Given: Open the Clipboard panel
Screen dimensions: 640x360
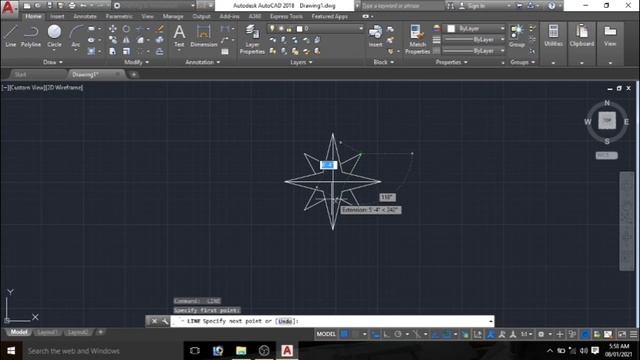Looking at the screenshot, I should click(582, 36).
